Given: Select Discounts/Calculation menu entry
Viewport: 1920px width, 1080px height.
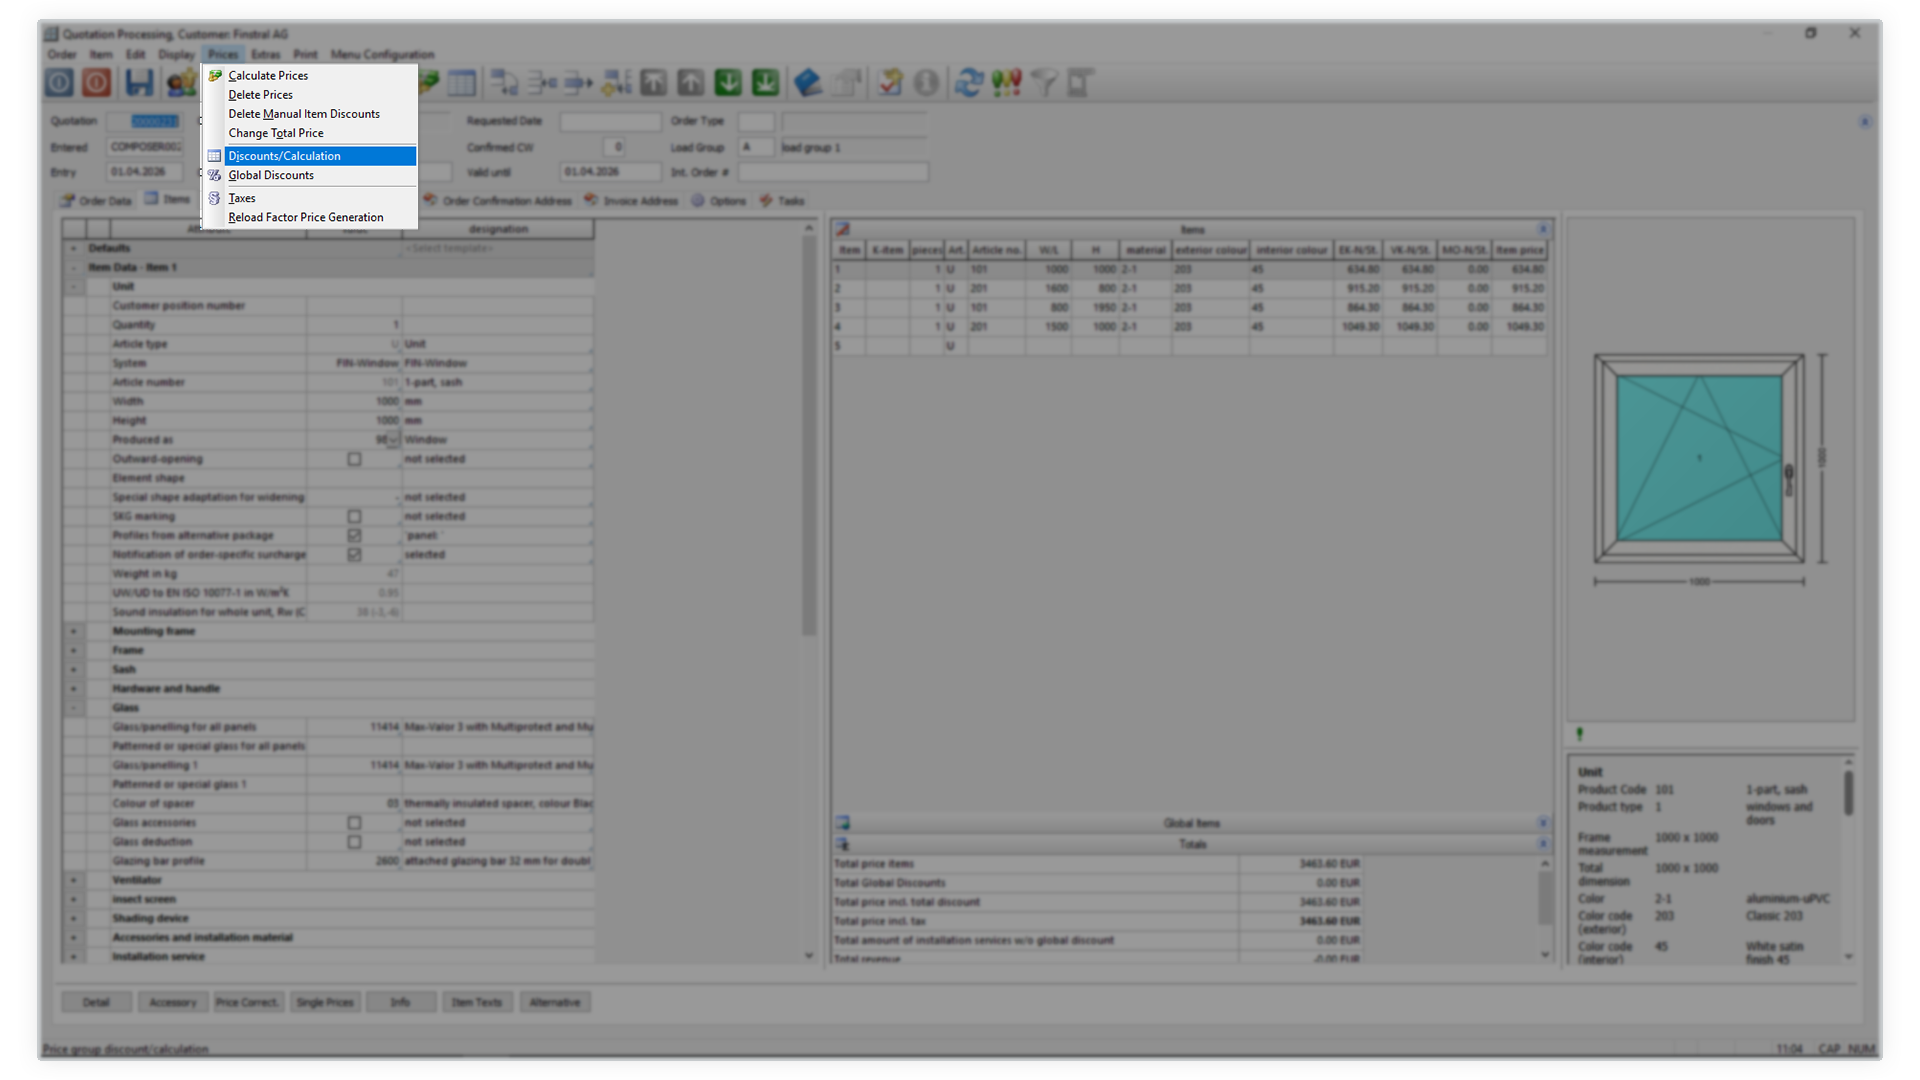Looking at the screenshot, I should [x=284, y=156].
